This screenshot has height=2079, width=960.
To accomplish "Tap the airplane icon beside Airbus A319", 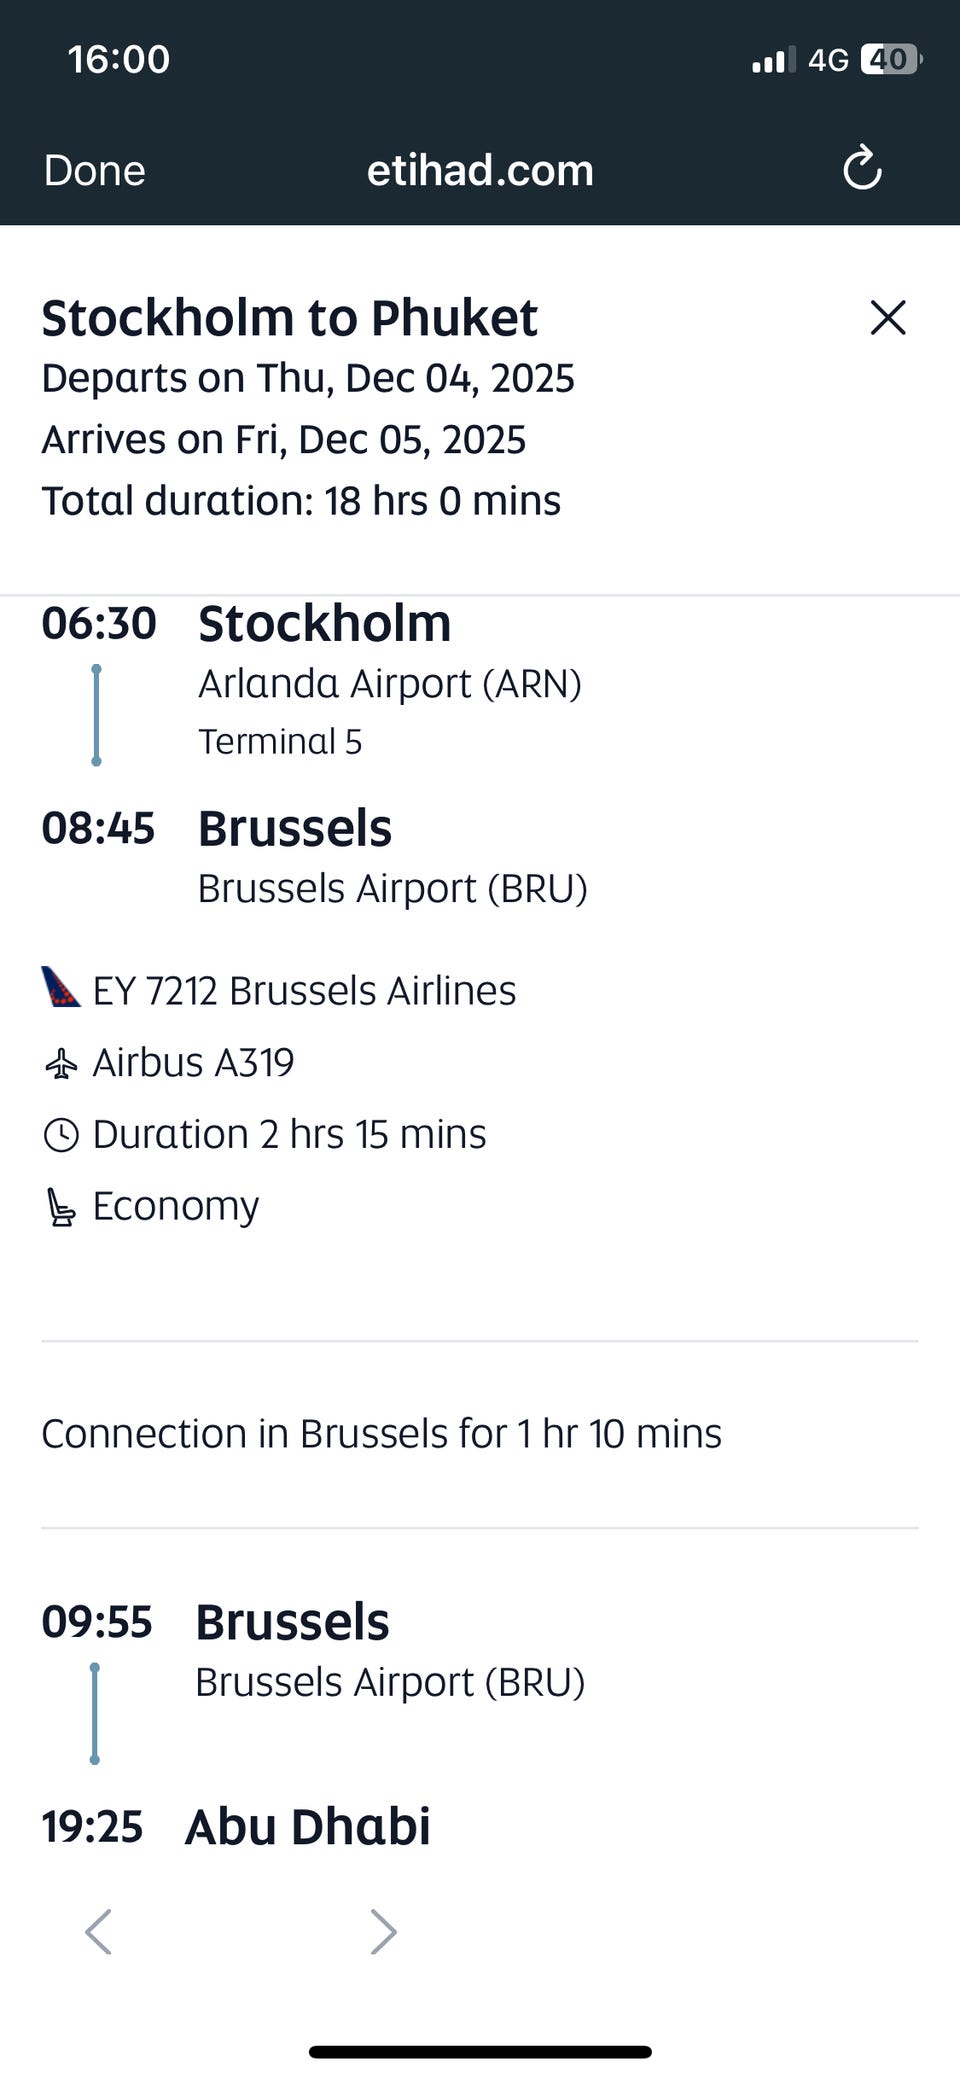I will pyautogui.click(x=61, y=1063).
